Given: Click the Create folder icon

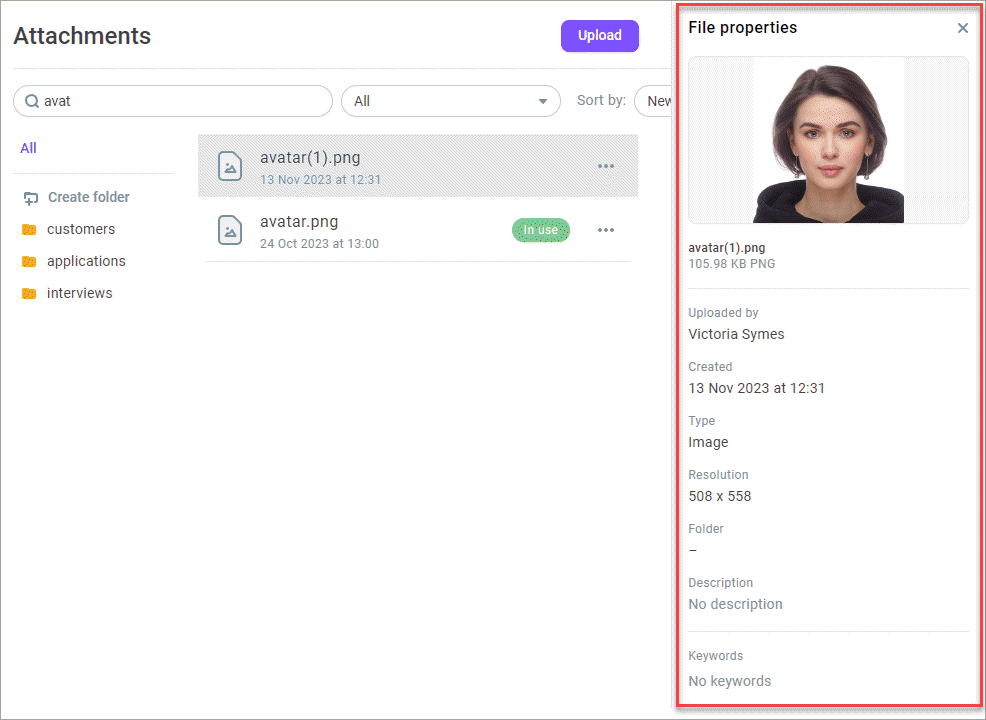Looking at the screenshot, I should click(31, 199).
